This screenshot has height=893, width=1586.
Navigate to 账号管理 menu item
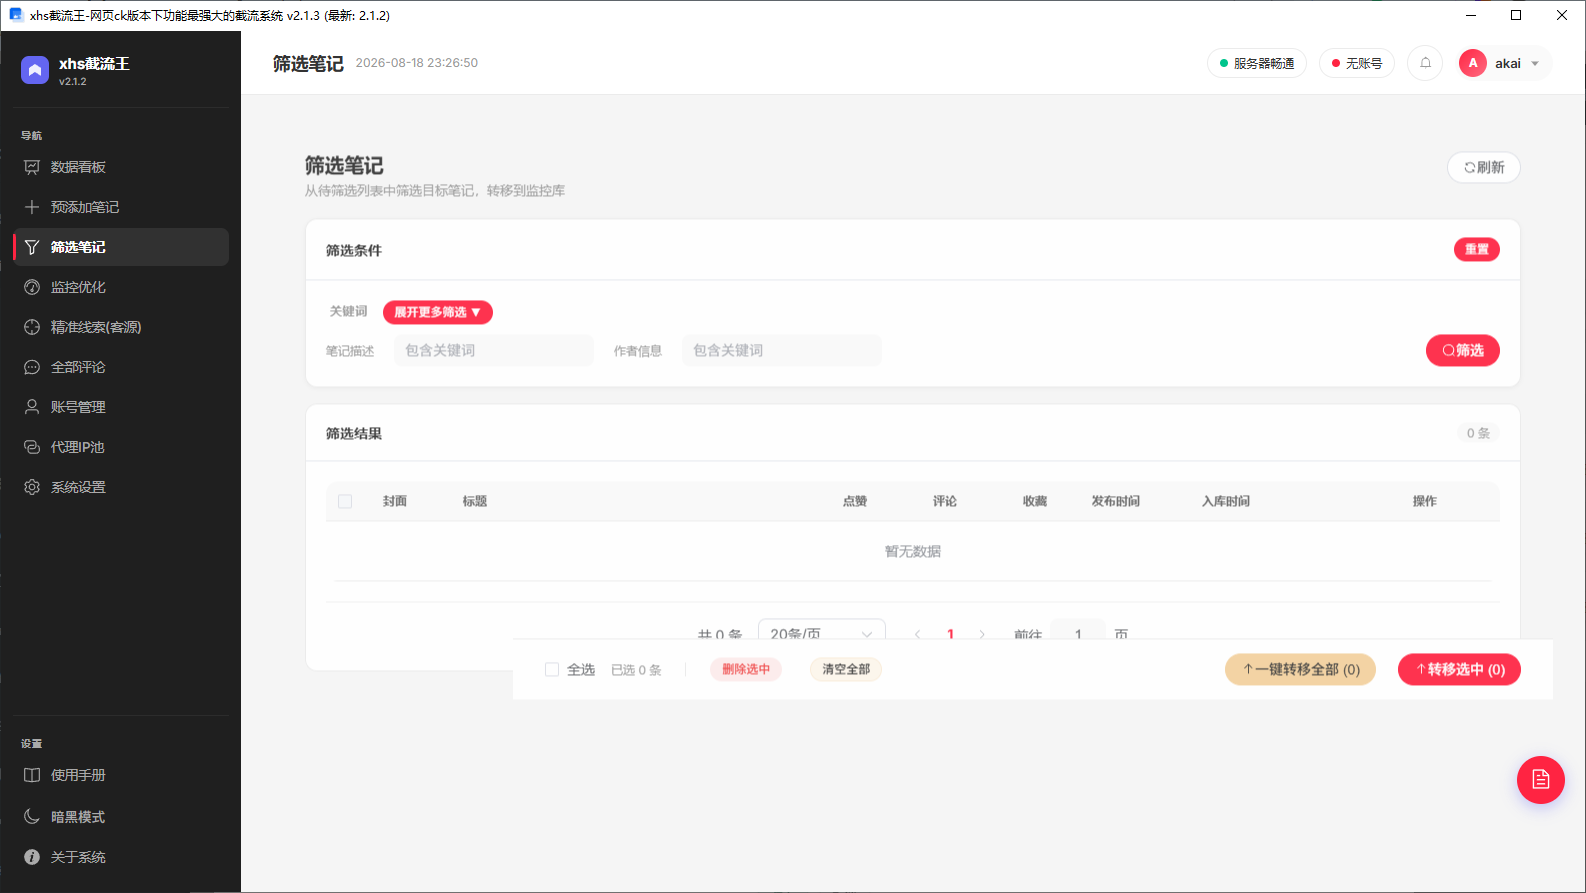click(x=121, y=407)
